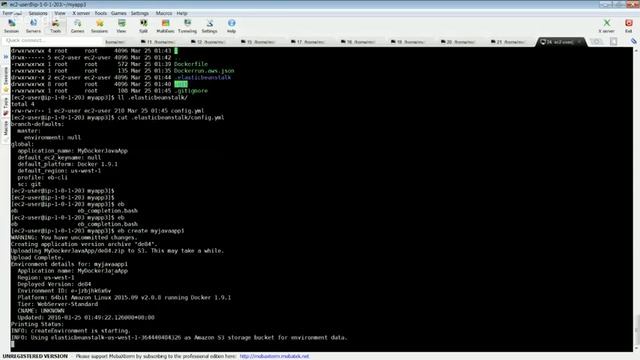Open the Macros sidebar tab
Viewport: 640px width, 360px height.
click(x=6, y=131)
